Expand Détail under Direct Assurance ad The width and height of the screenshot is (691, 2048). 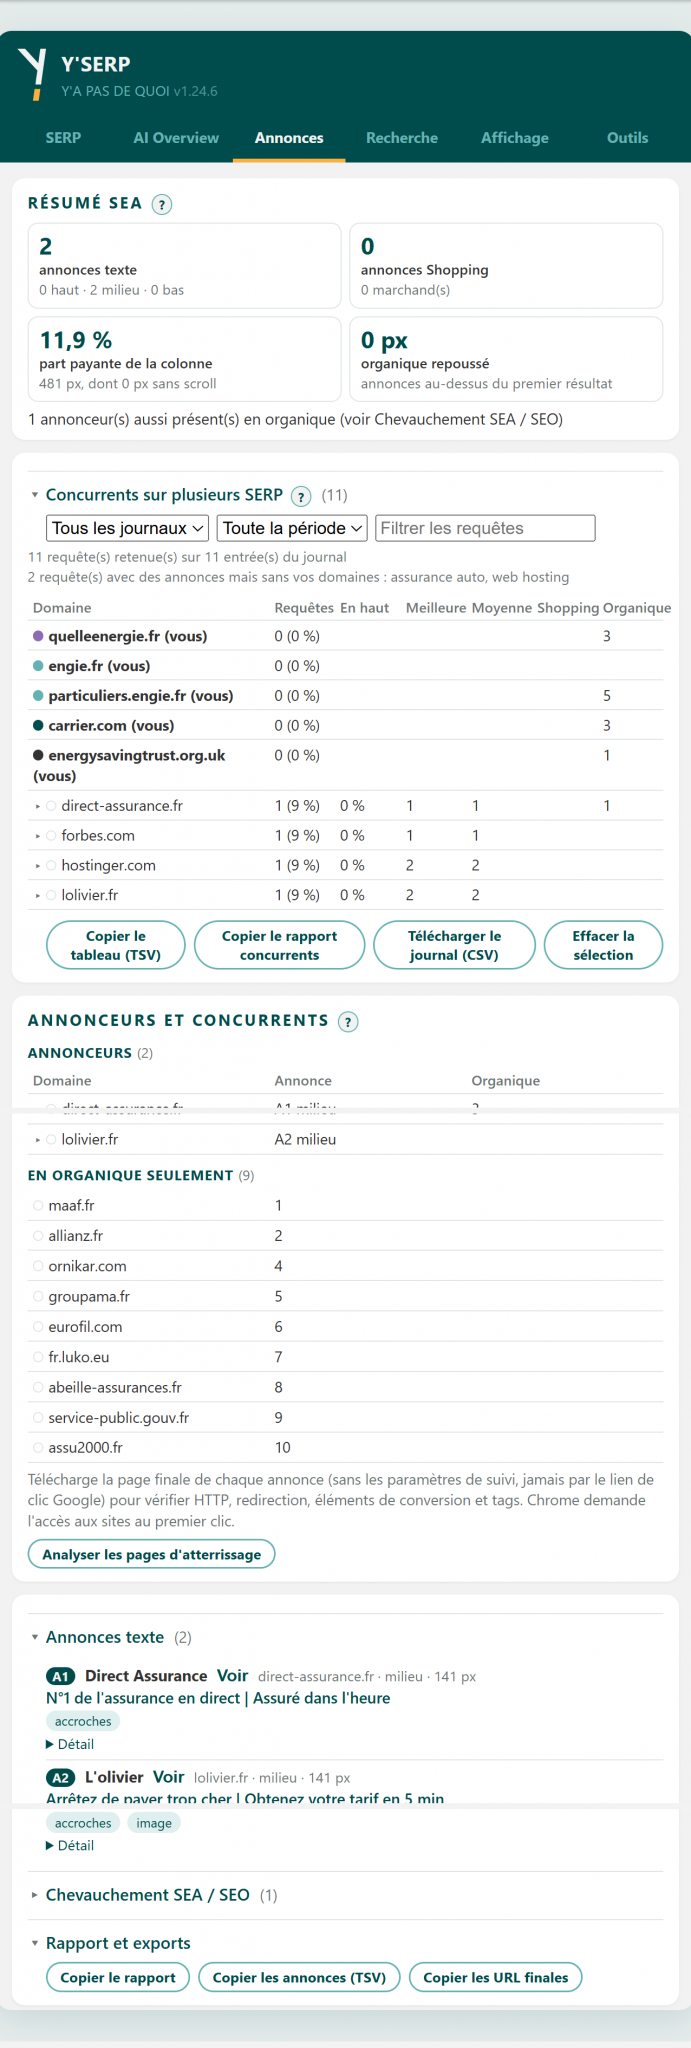coord(70,1744)
